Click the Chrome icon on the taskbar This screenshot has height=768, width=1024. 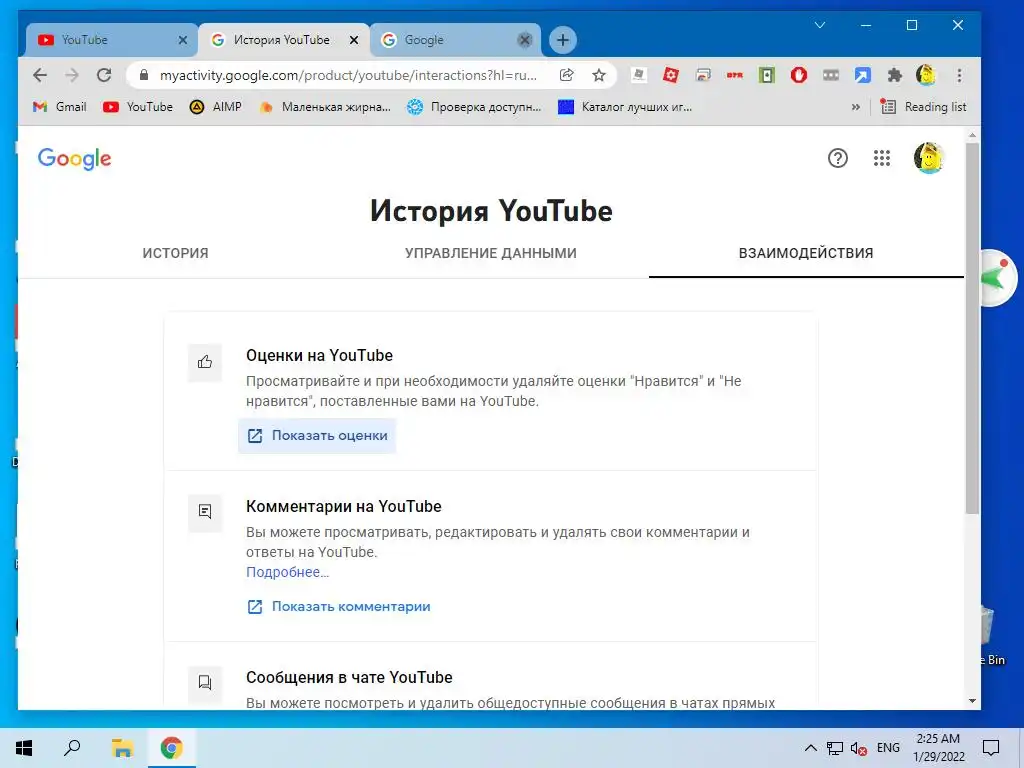pyautogui.click(x=172, y=748)
